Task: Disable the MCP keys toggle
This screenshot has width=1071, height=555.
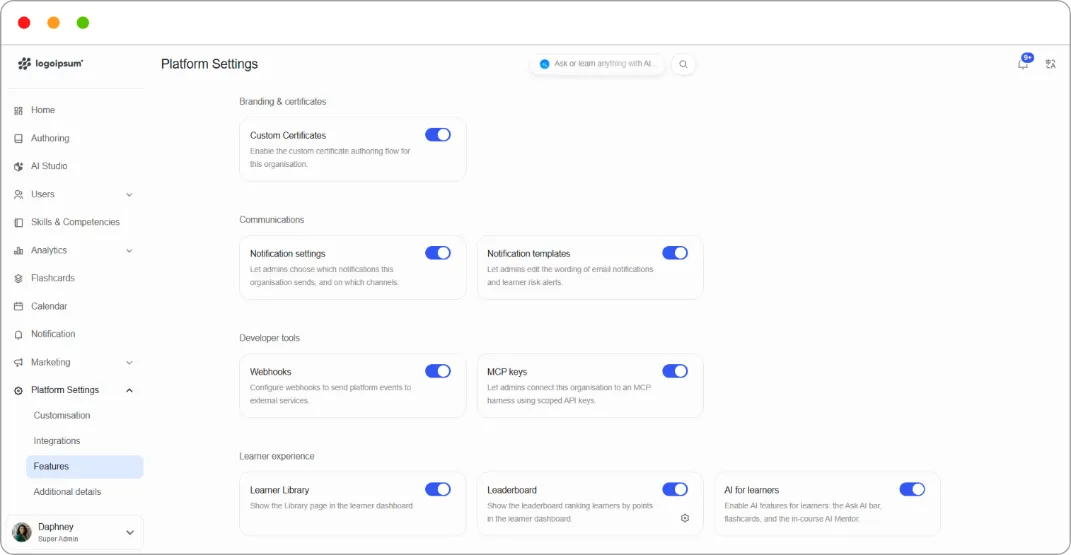Action: coord(675,371)
